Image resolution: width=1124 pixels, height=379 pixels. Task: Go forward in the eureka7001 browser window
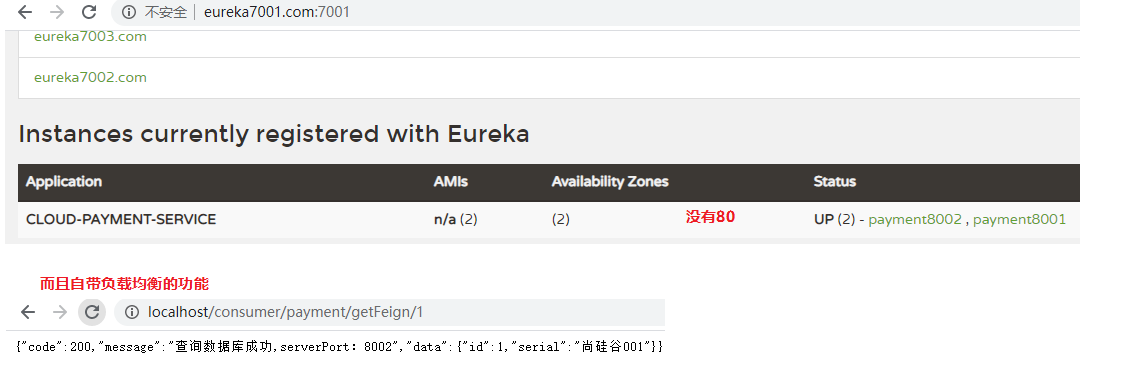[x=57, y=12]
